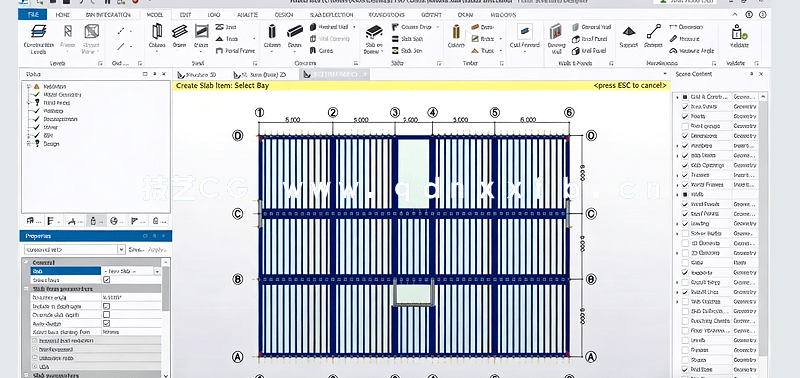Click the Slab Split tool

(407, 39)
